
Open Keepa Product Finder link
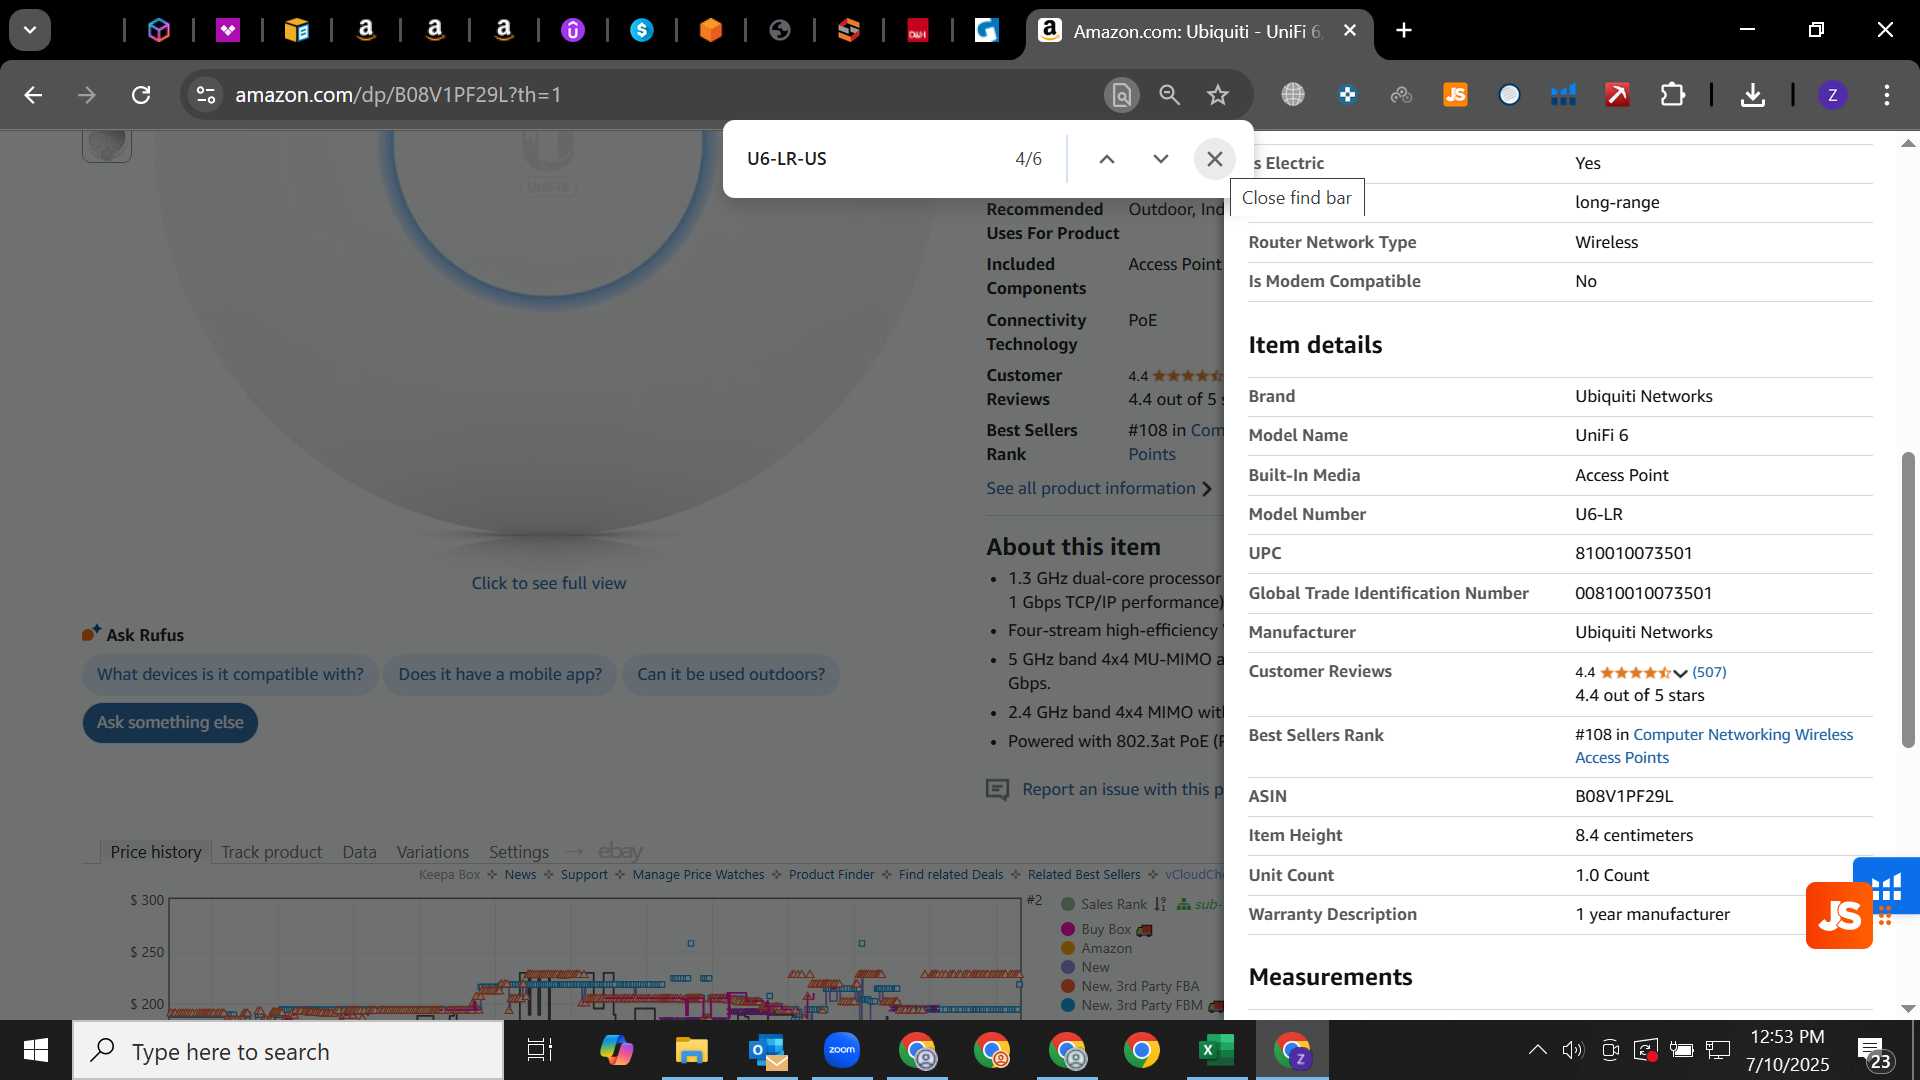[831, 874]
